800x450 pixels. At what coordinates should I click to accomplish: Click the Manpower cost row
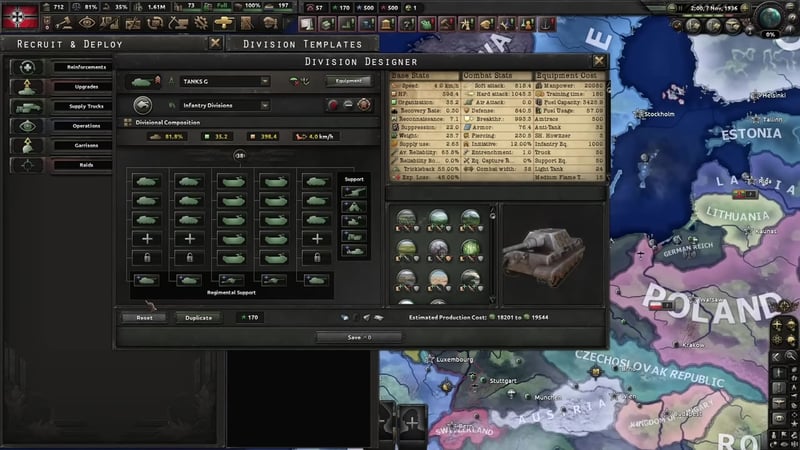[x=569, y=86]
